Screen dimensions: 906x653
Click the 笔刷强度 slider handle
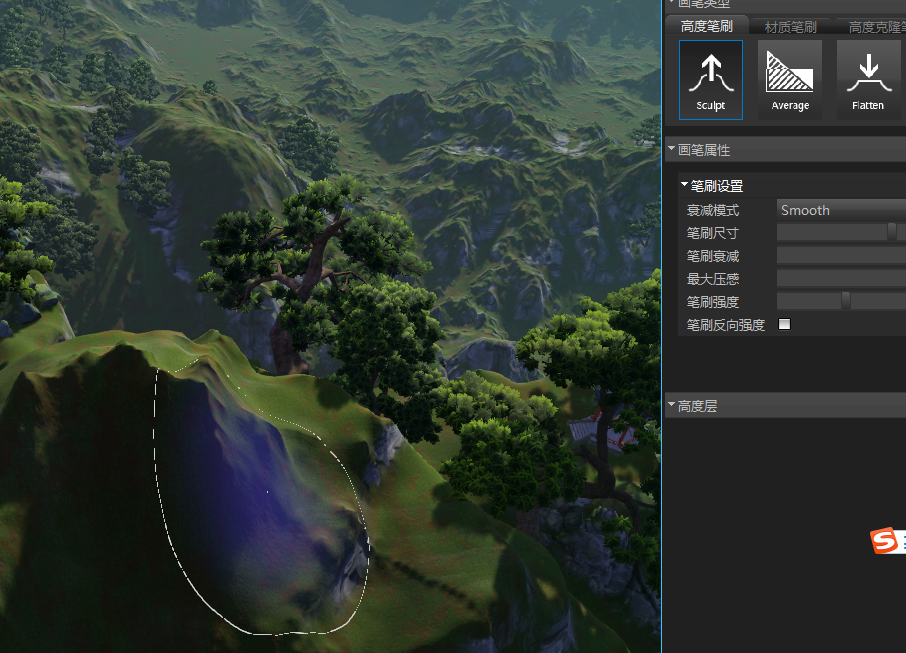pyautogui.click(x=846, y=301)
